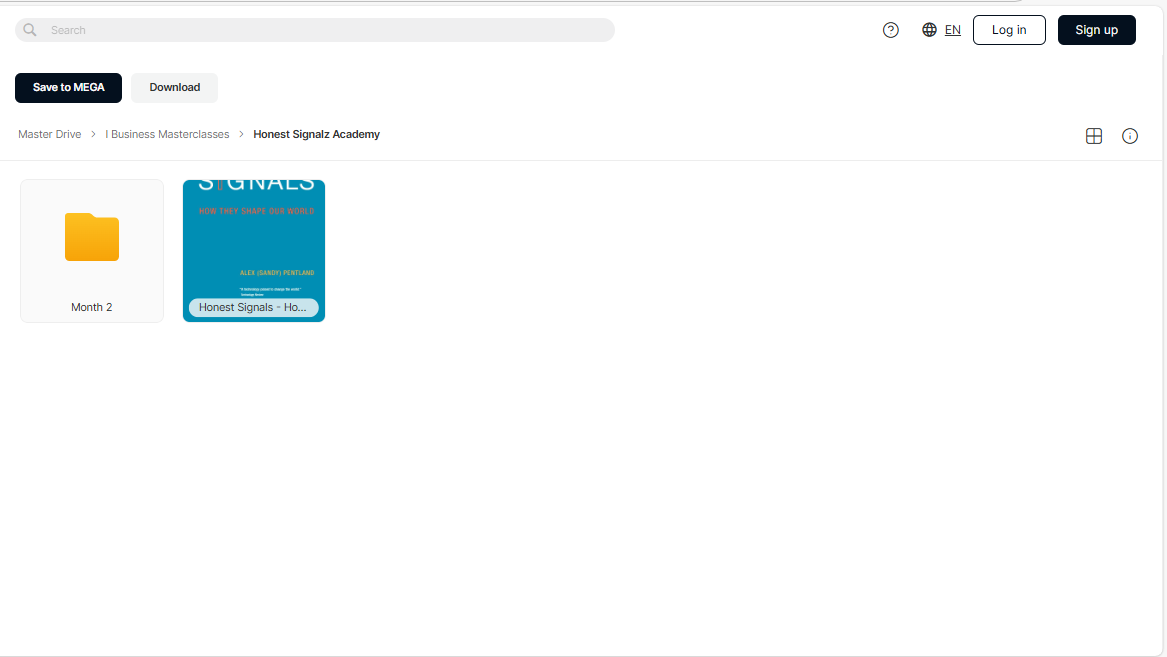This screenshot has height=657, width=1167.
Task: Click the globe language icon
Action: pos(929,30)
